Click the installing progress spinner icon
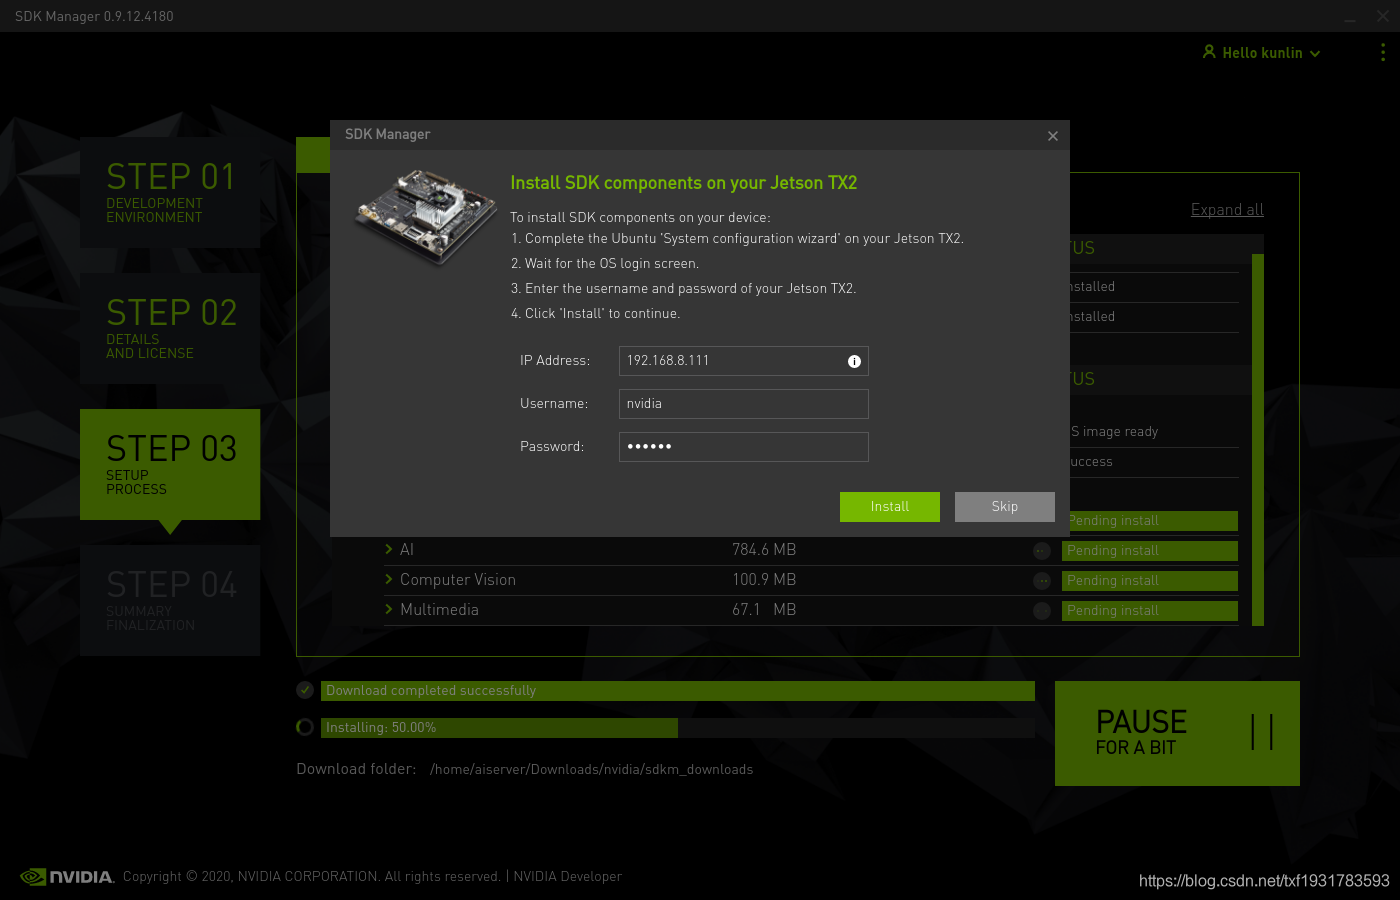Image resolution: width=1400 pixels, height=900 pixels. tap(305, 727)
